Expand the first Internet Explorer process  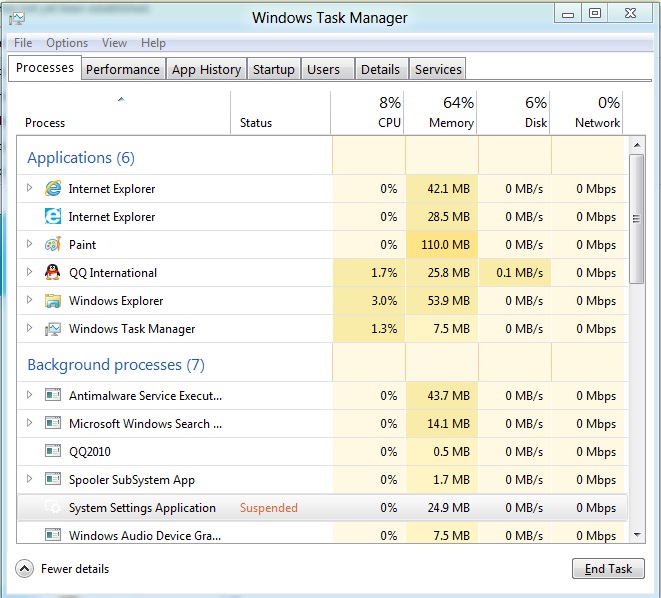pos(29,188)
